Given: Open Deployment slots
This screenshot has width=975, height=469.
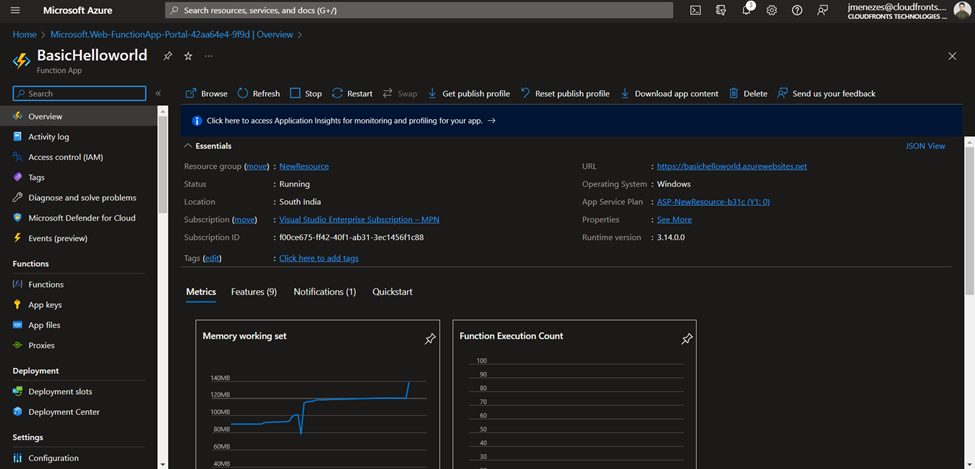Looking at the screenshot, I should [x=78, y=392].
